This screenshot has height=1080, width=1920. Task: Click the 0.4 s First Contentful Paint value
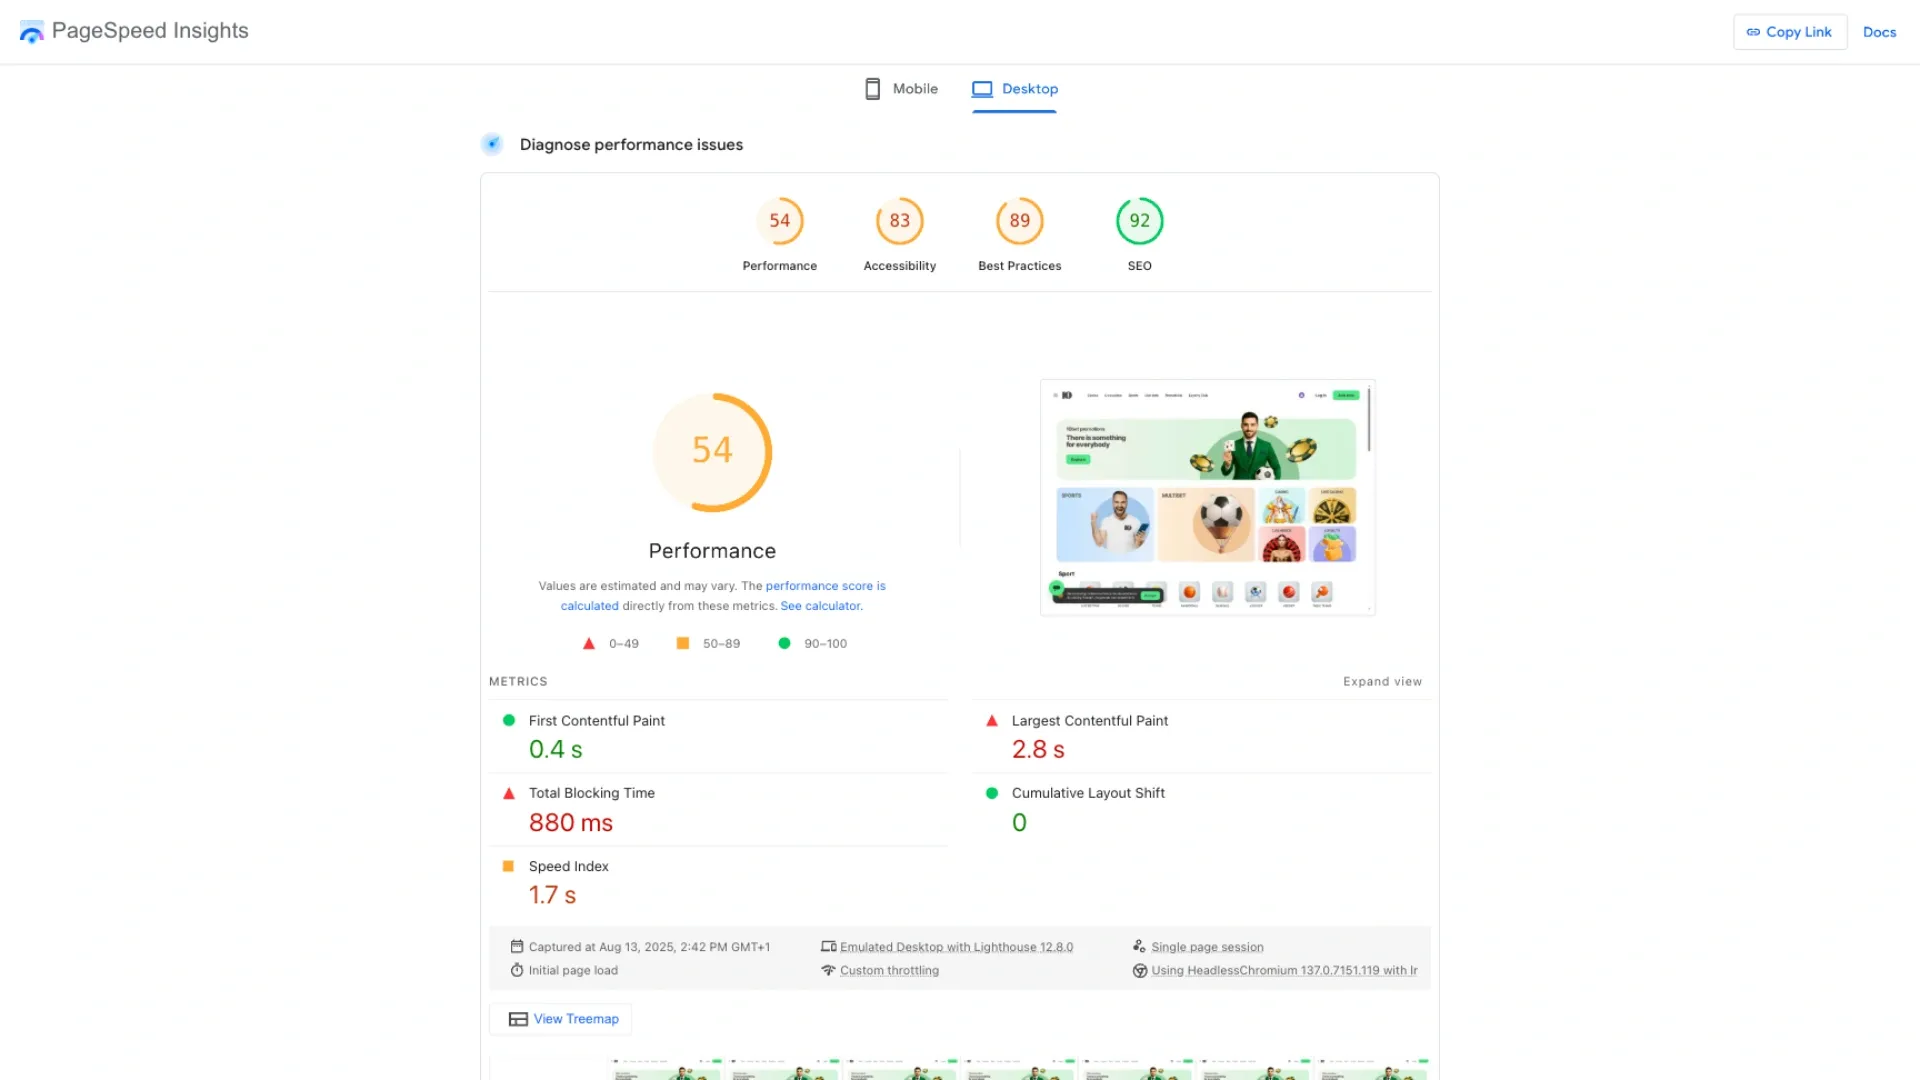point(556,749)
